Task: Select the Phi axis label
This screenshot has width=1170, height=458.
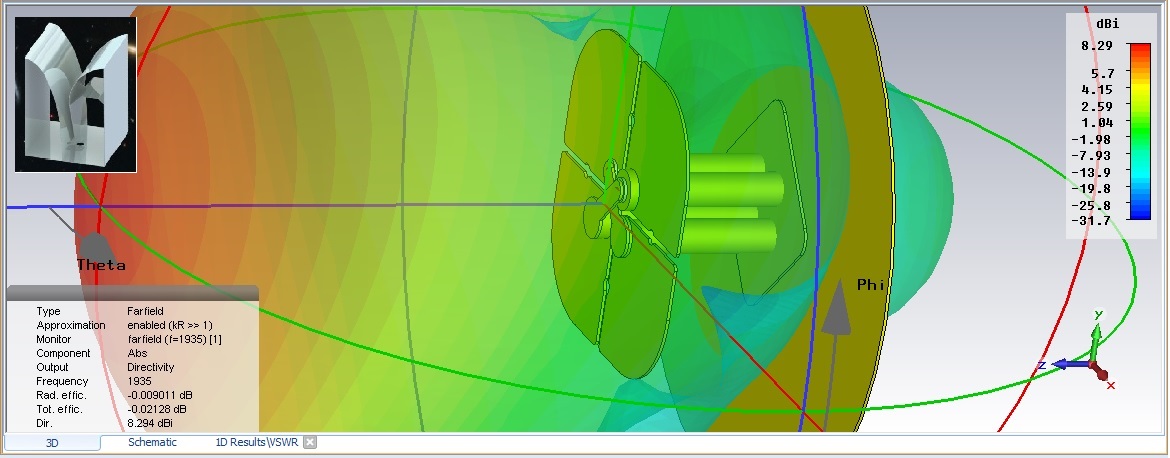Action: pos(871,284)
